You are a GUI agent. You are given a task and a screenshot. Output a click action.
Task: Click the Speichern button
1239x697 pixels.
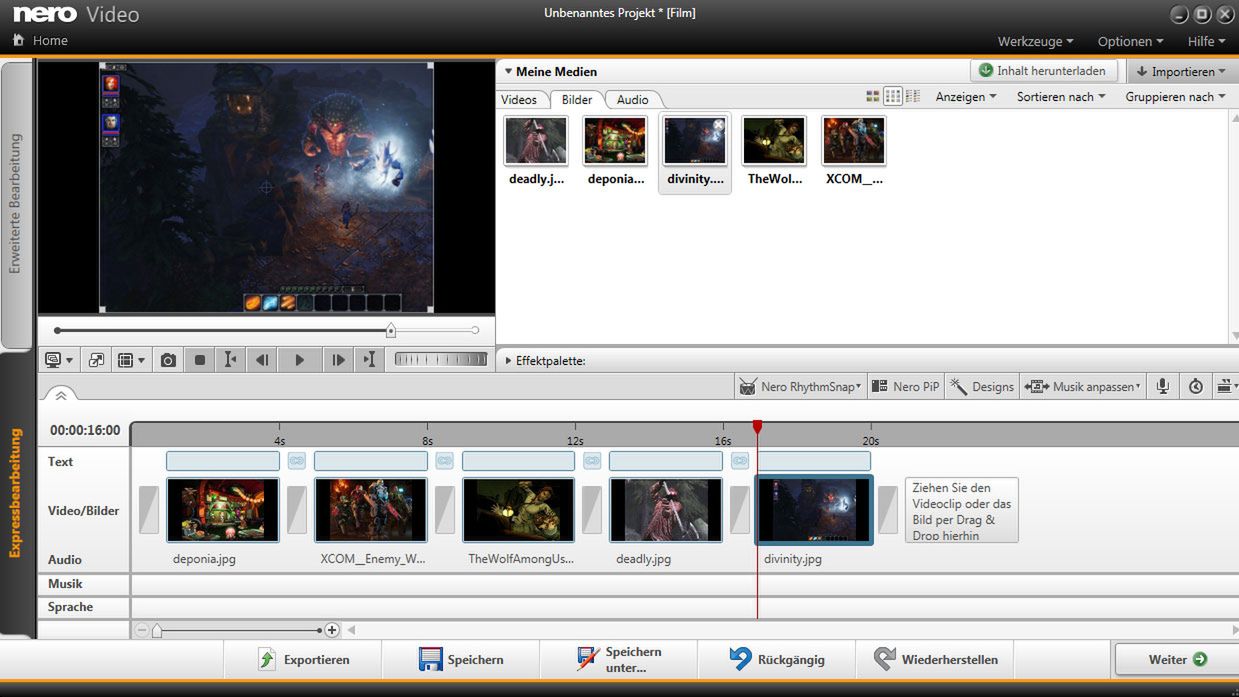[461, 660]
